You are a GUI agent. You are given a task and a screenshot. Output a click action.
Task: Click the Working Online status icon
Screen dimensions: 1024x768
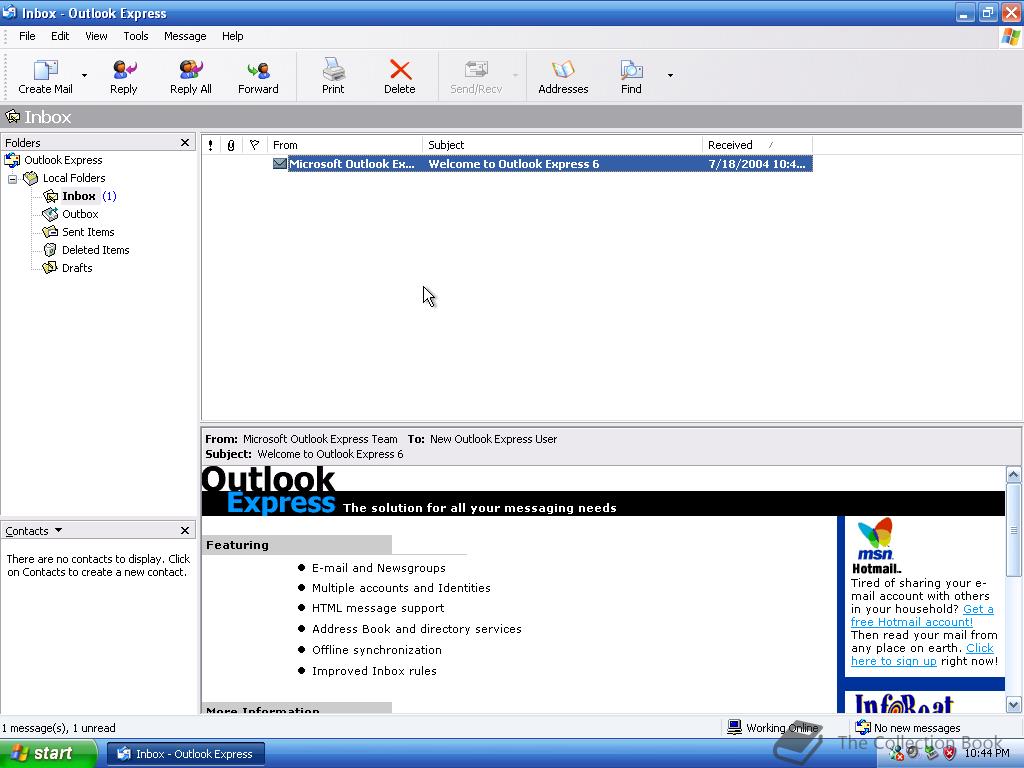coord(735,727)
